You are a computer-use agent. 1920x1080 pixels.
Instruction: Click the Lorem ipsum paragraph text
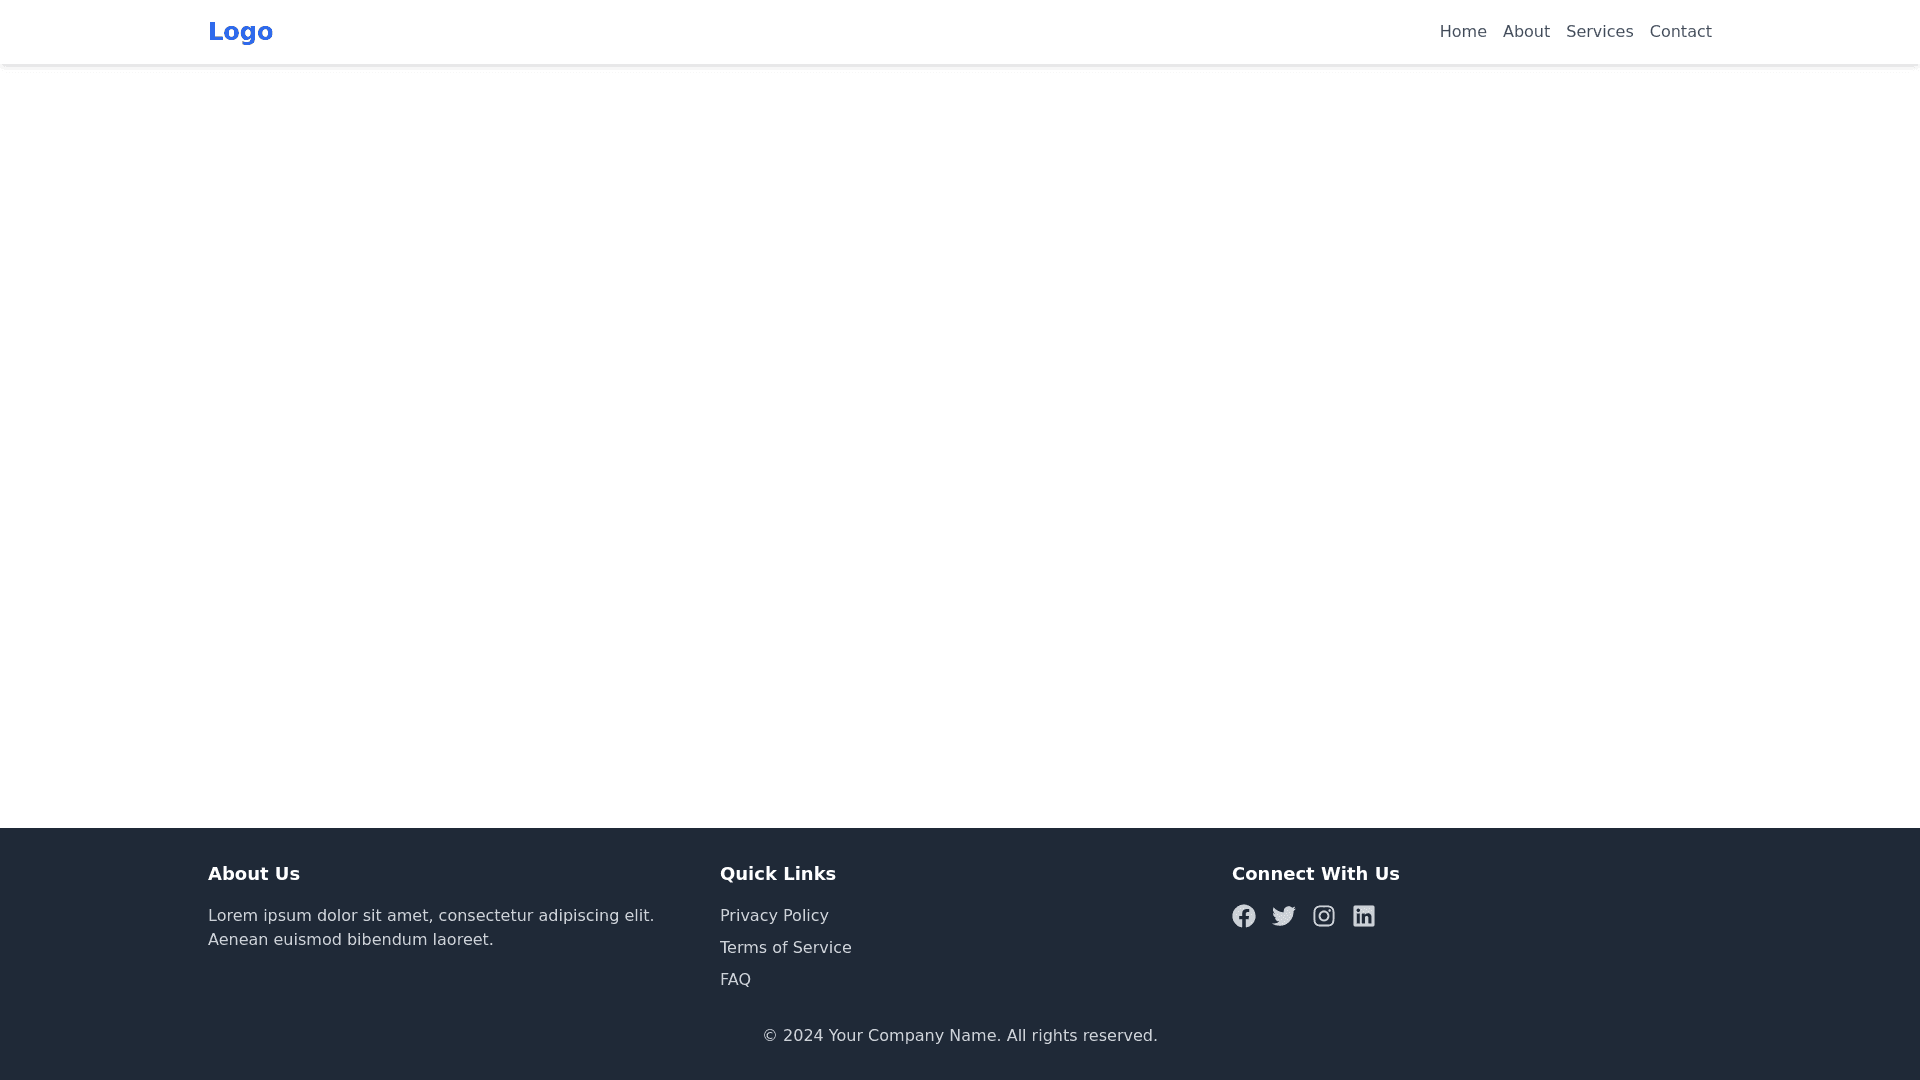click(430, 916)
